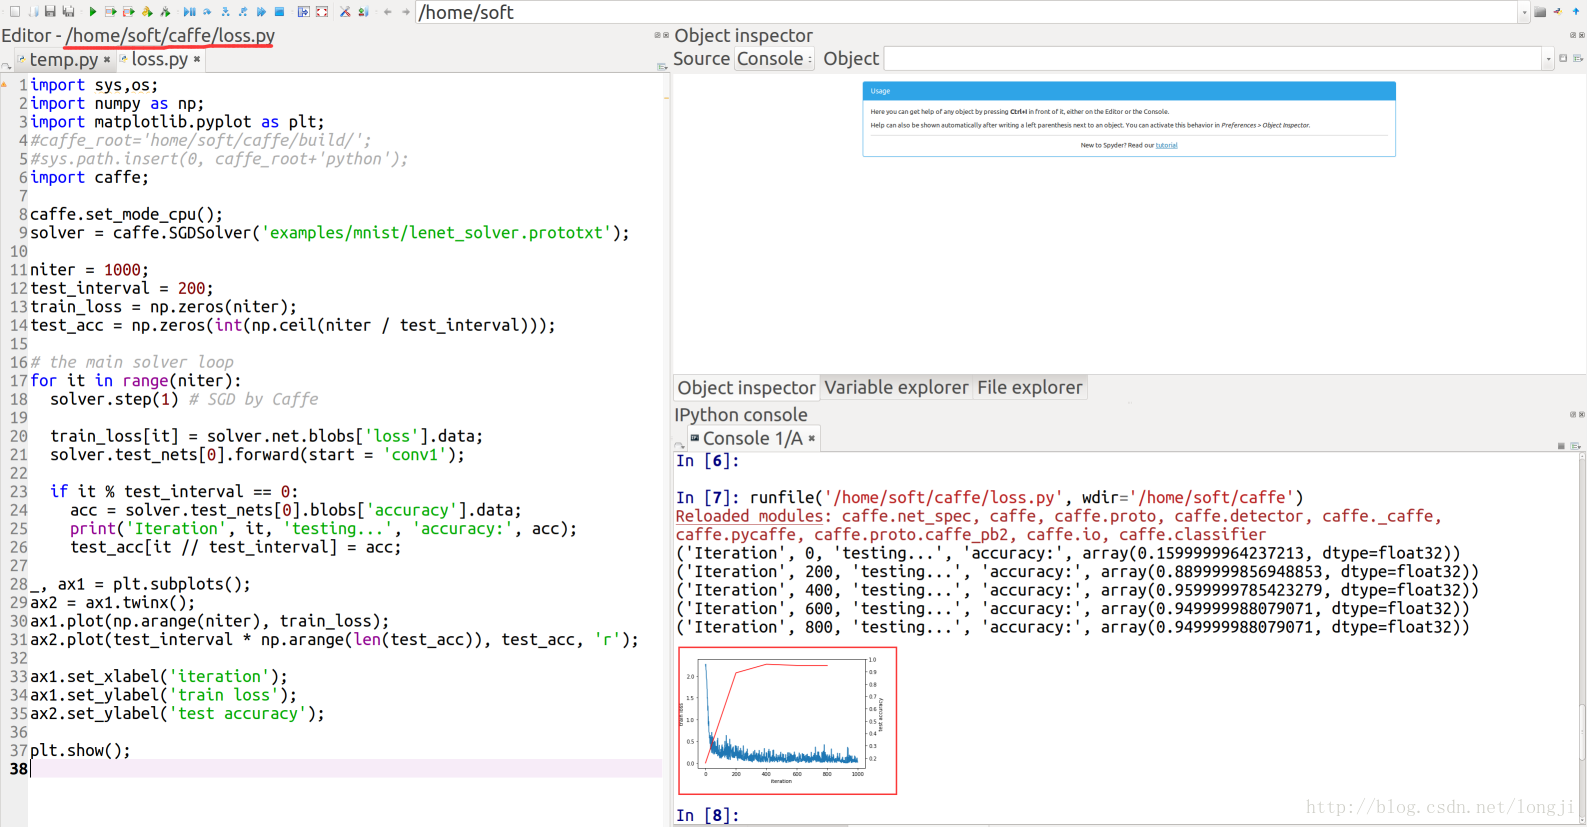Start debugging the file
This screenshot has height=827, width=1587.
point(189,12)
